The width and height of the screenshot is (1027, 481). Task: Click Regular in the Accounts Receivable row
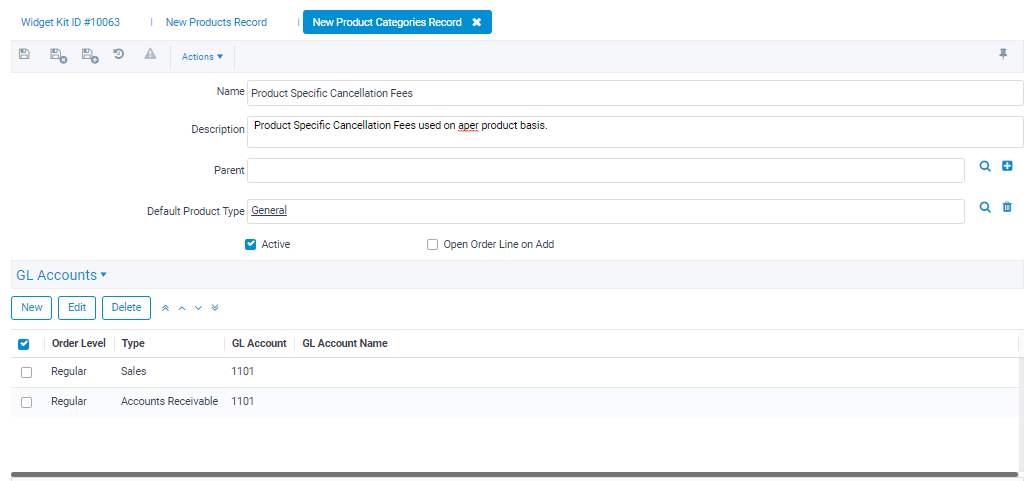click(69, 401)
